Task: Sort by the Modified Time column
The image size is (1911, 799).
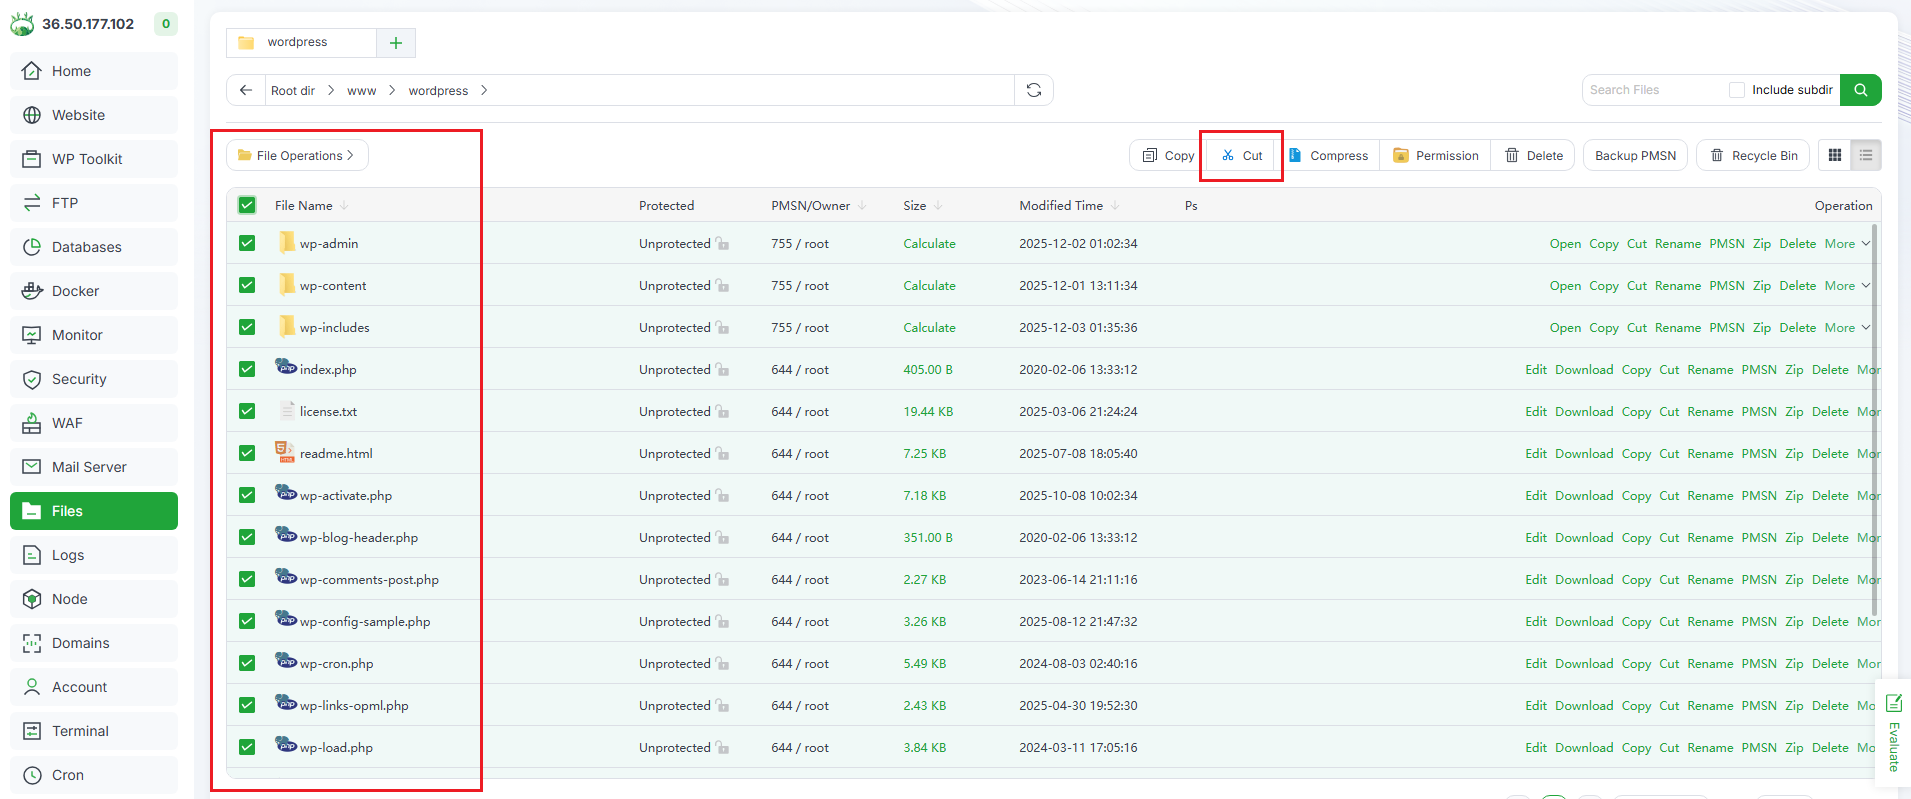Action: (x=1069, y=205)
